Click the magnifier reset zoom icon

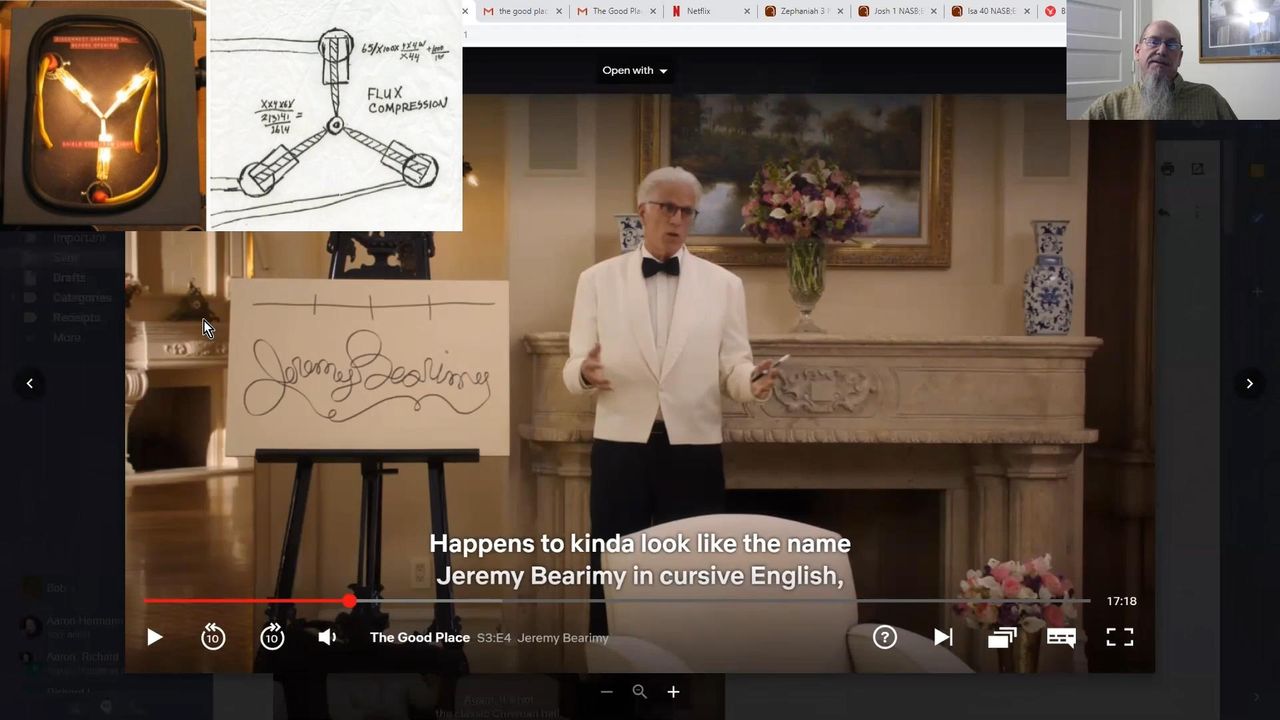(640, 692)
